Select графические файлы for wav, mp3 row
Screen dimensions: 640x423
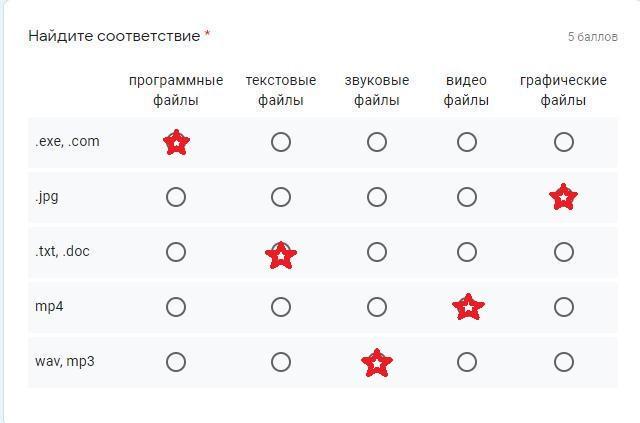[x=564, y=362]
